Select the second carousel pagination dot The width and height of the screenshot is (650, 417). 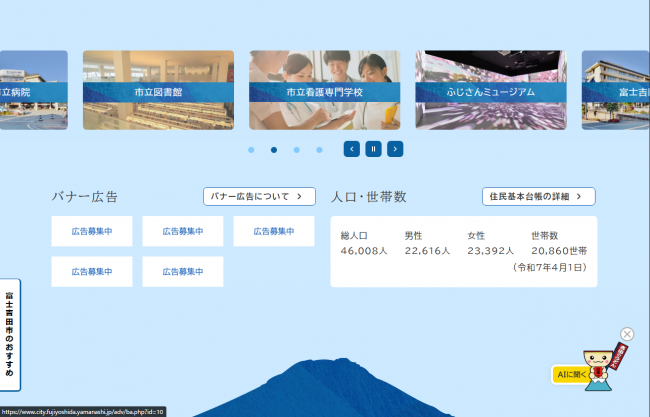point(274,150)
